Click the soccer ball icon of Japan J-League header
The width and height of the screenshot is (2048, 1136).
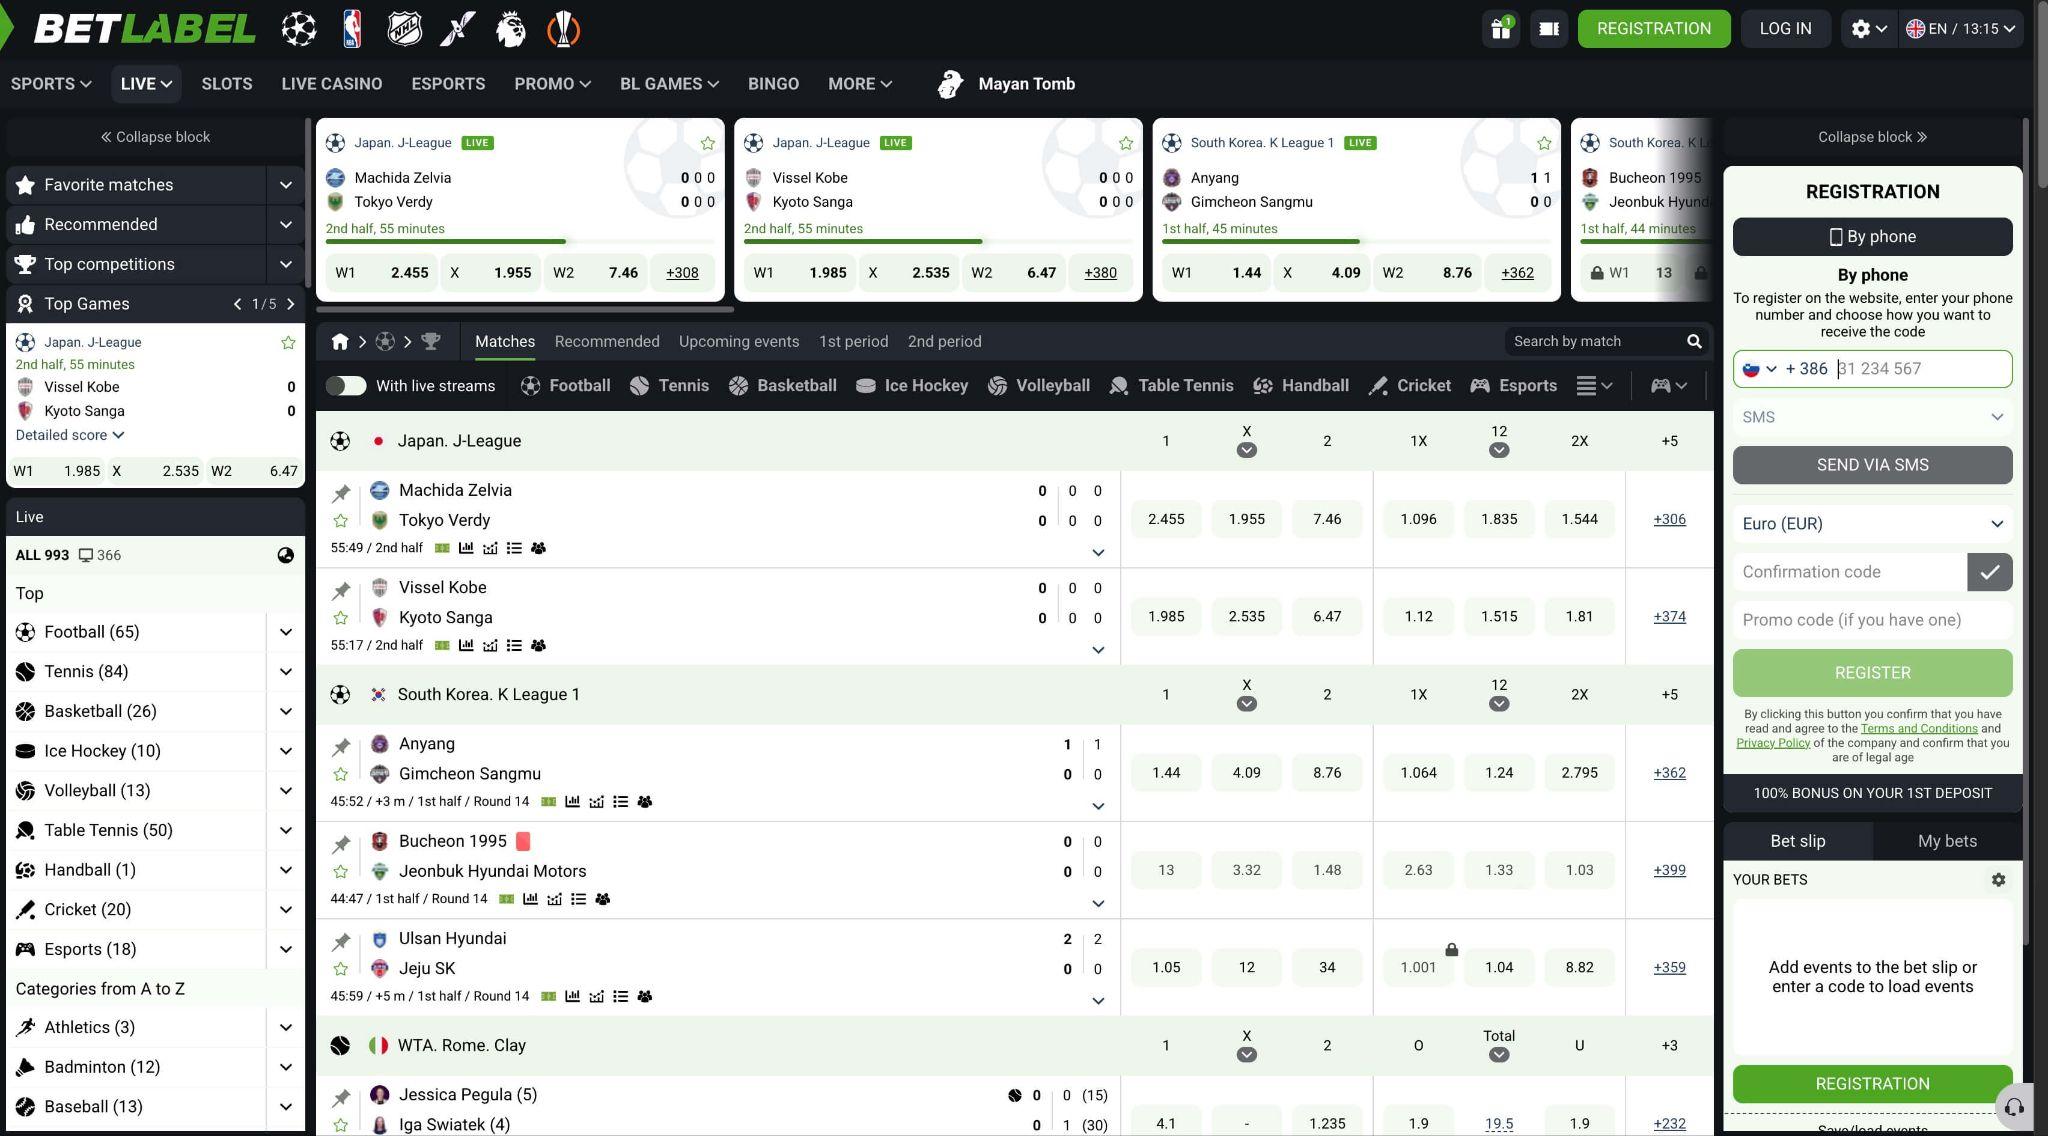[x=340, y=441]
